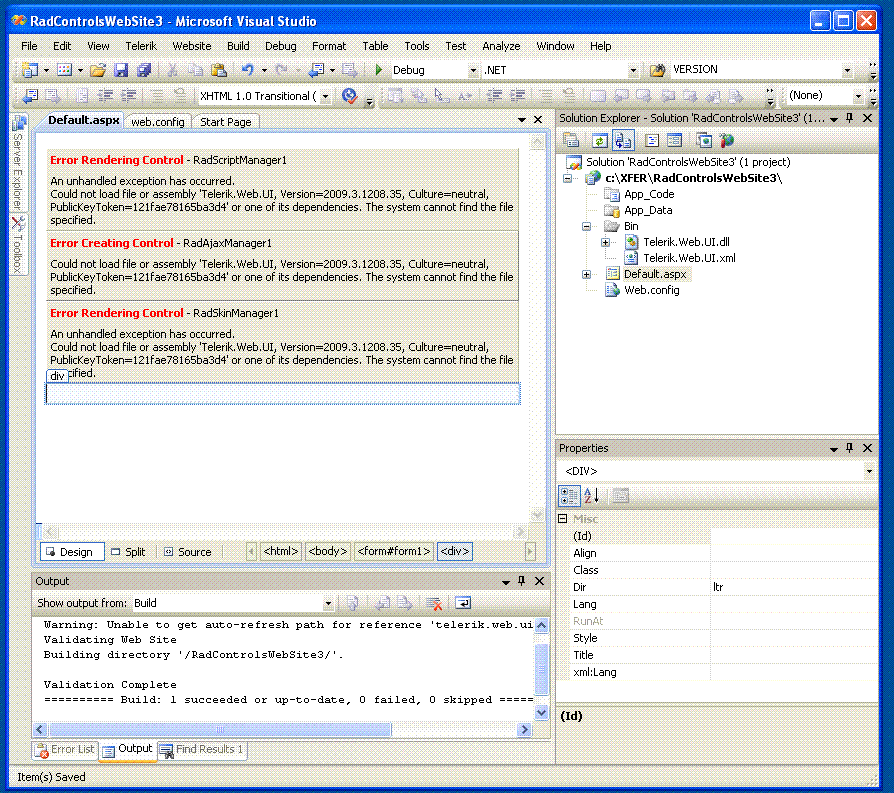Click Clear All icon in Output toolbar

coord(434,603)
